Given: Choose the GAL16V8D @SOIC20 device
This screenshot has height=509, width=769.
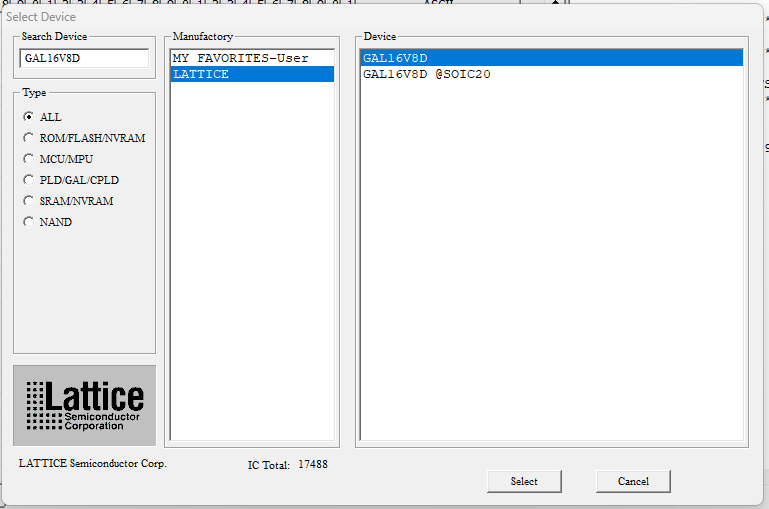Looking at the screenshot, I should tap(427, 74).
